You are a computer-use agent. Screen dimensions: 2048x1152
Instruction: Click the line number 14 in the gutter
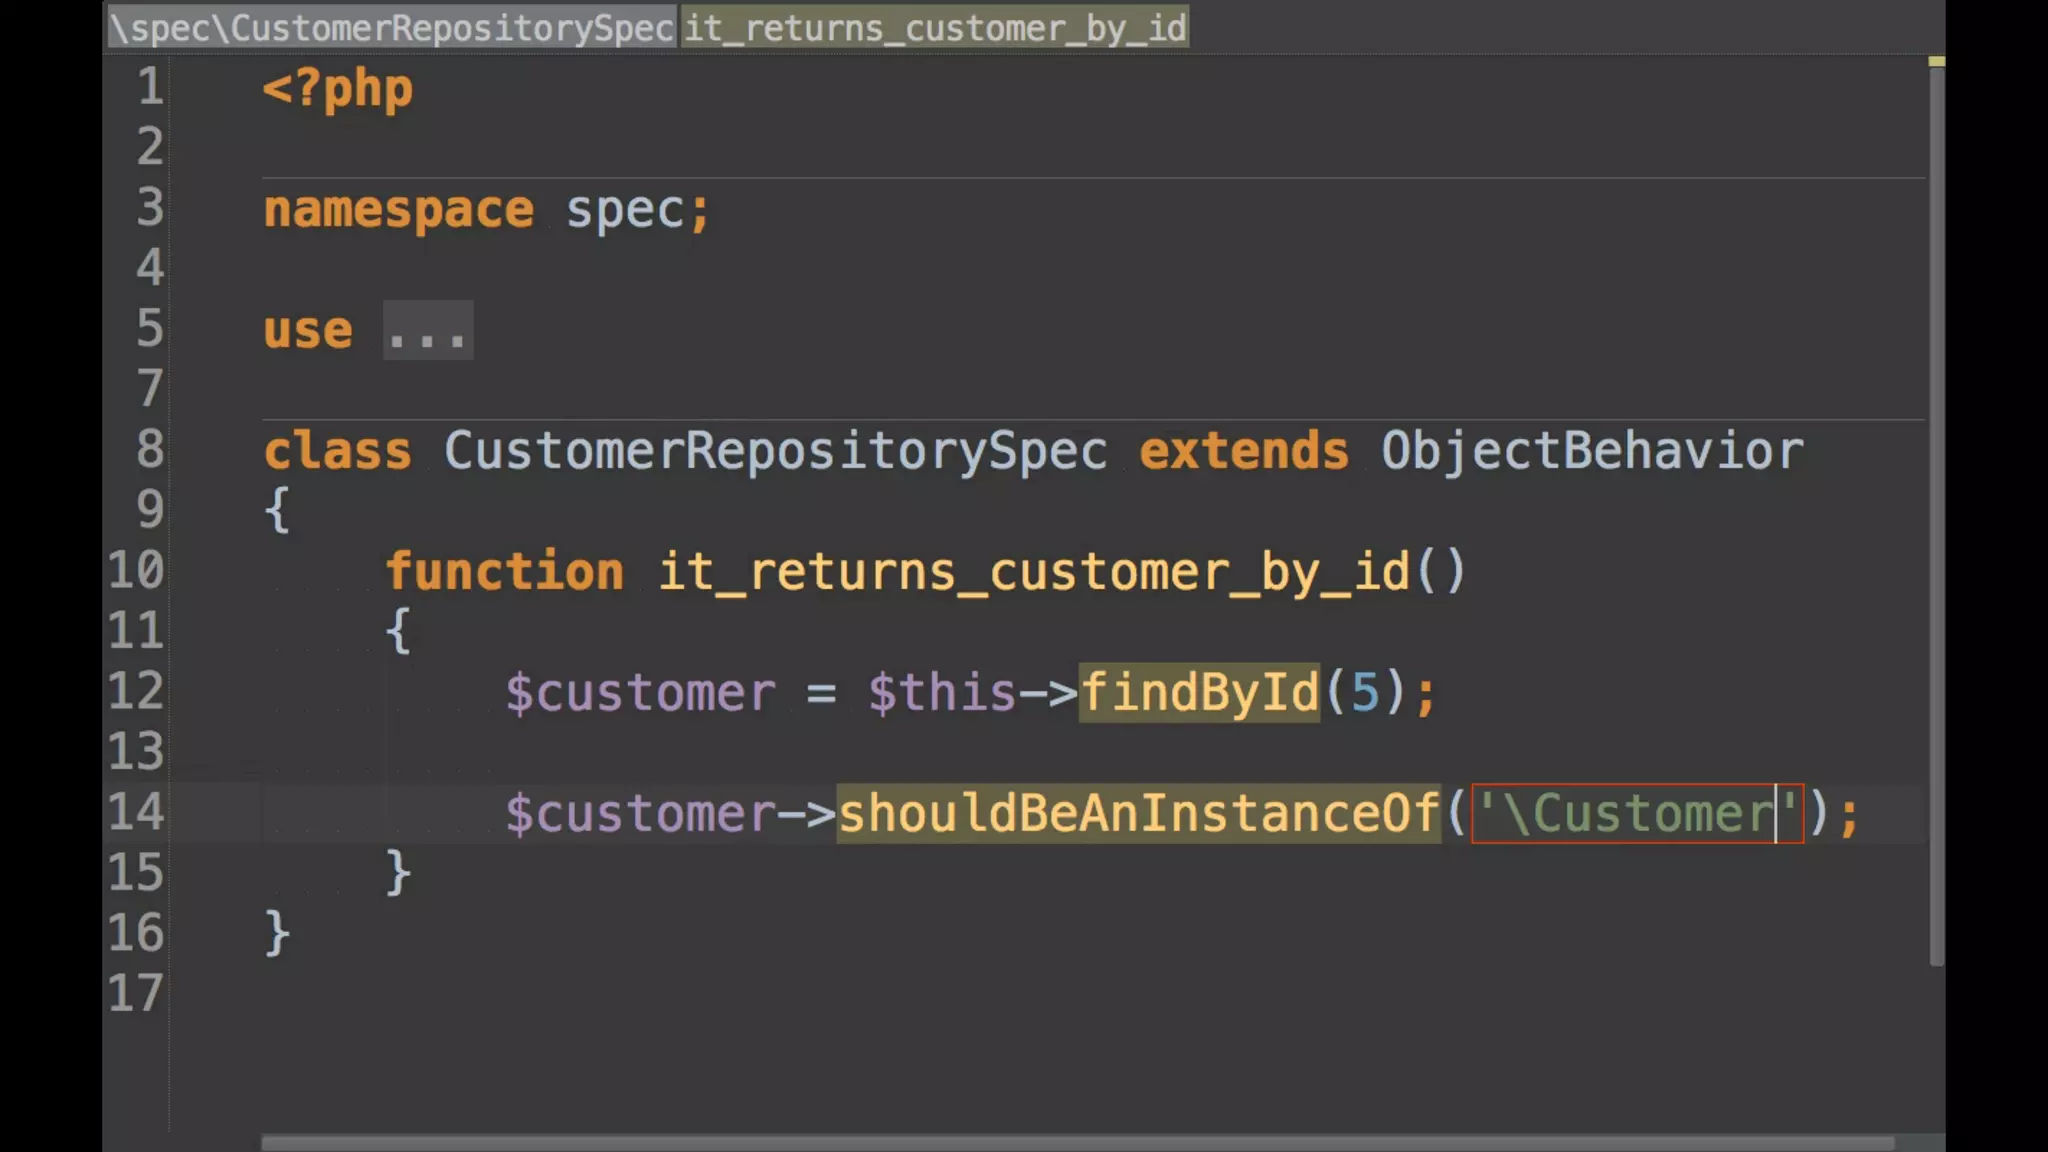(135, 812)
